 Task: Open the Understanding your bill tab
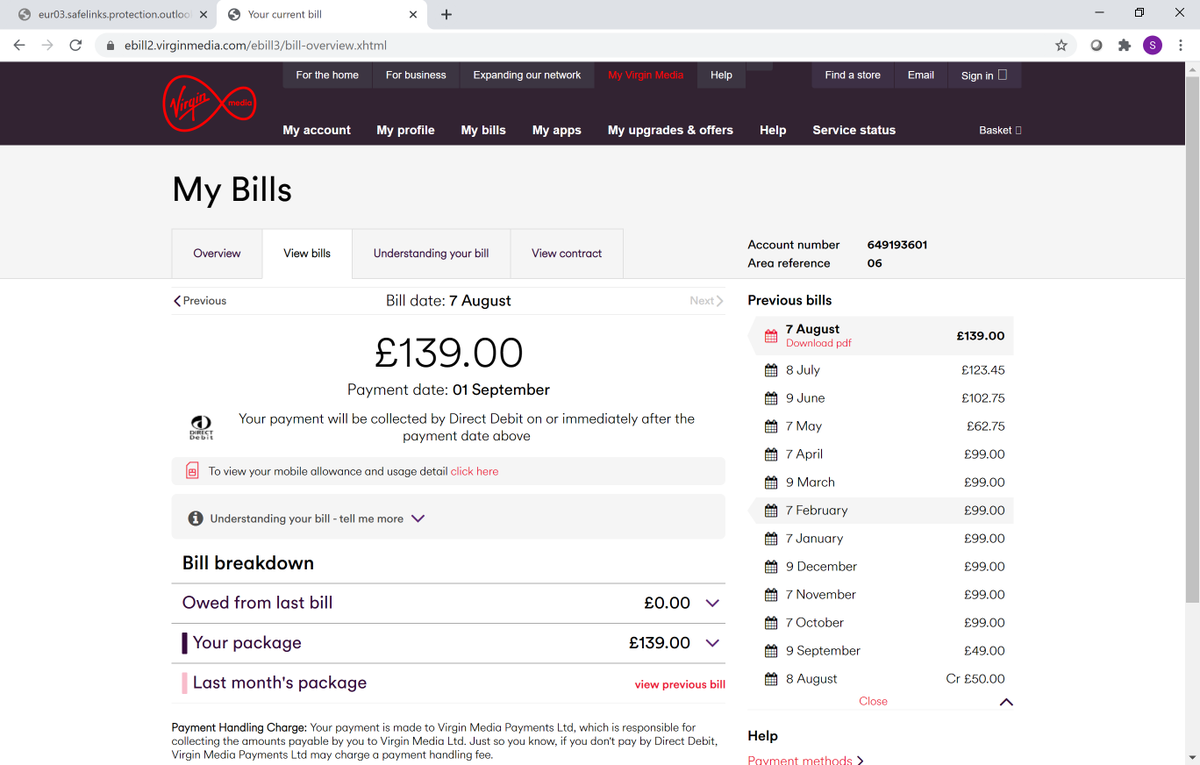431,253
